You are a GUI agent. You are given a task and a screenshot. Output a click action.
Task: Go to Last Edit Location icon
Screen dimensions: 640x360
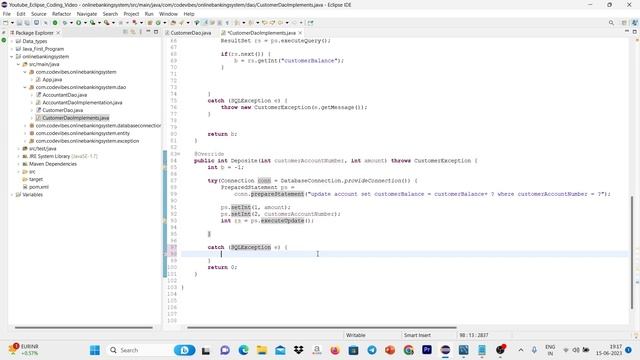coord(264,23)
